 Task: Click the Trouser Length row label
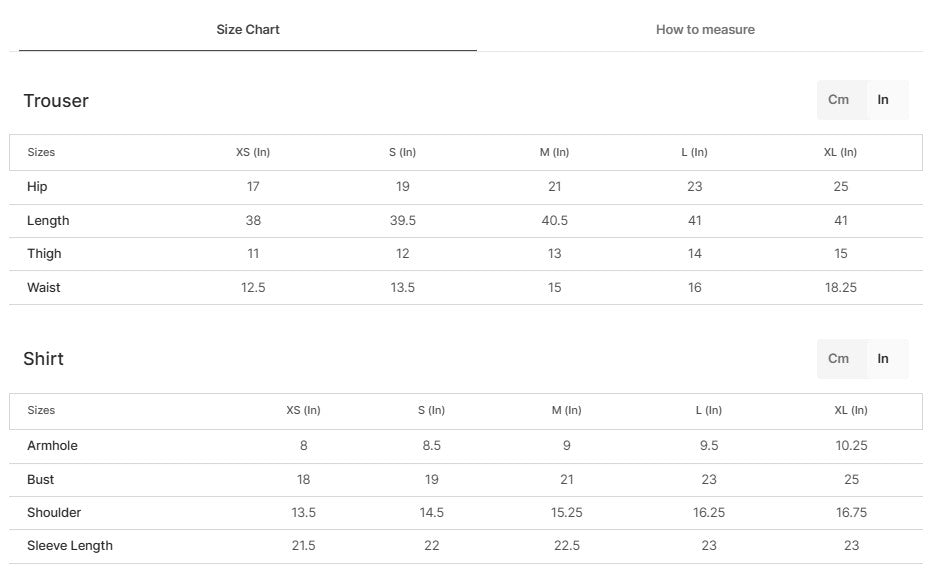point(48,221)
